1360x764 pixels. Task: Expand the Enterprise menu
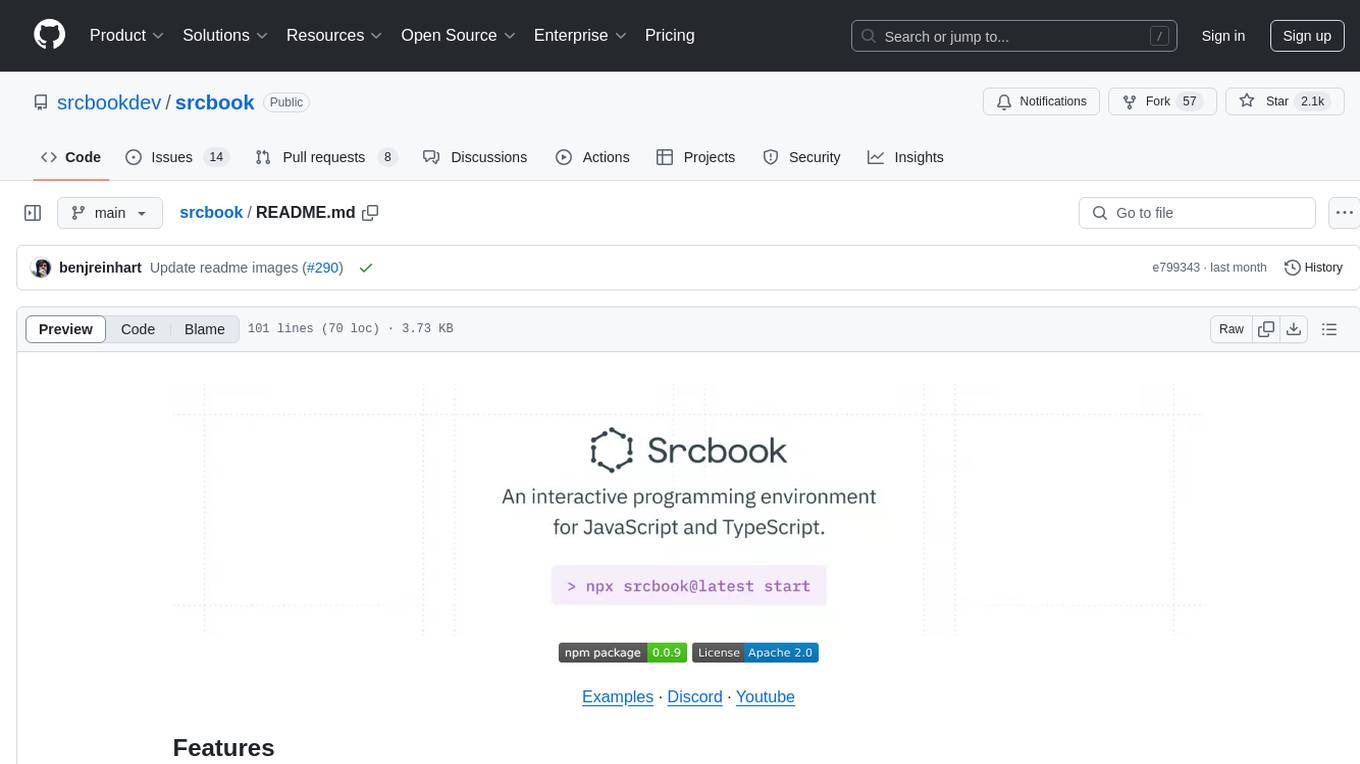coord(580,35)
